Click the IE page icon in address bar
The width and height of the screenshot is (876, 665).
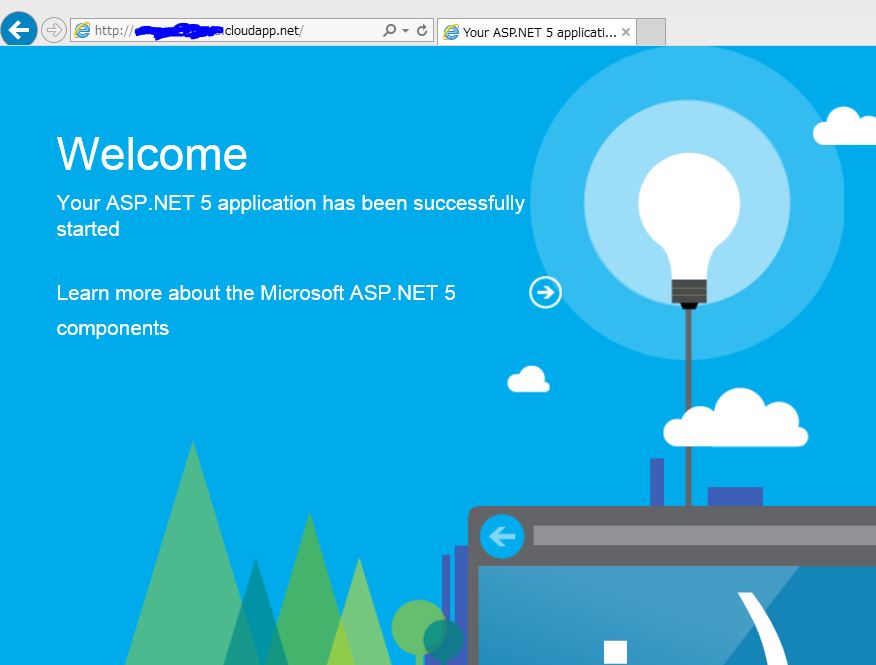point(82,30)
